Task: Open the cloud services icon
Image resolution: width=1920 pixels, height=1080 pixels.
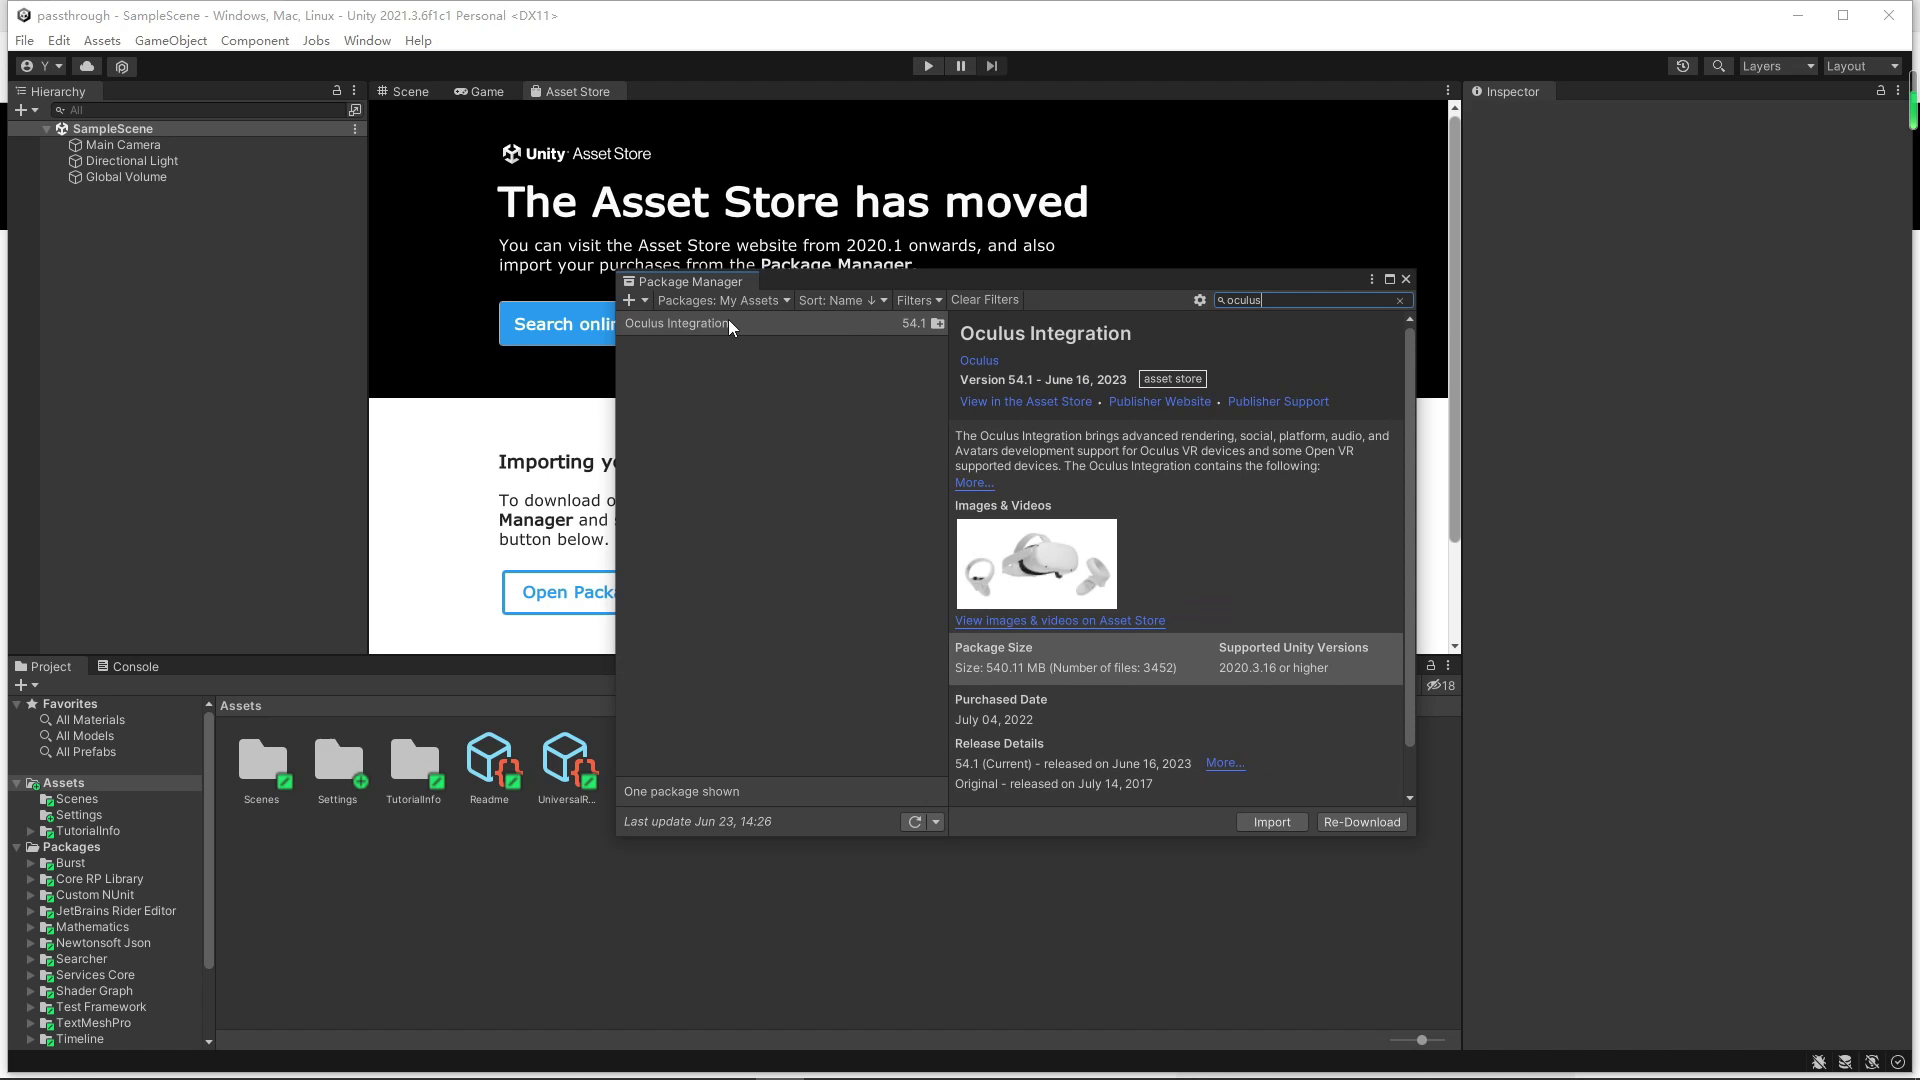Action: tap(87, 66)
